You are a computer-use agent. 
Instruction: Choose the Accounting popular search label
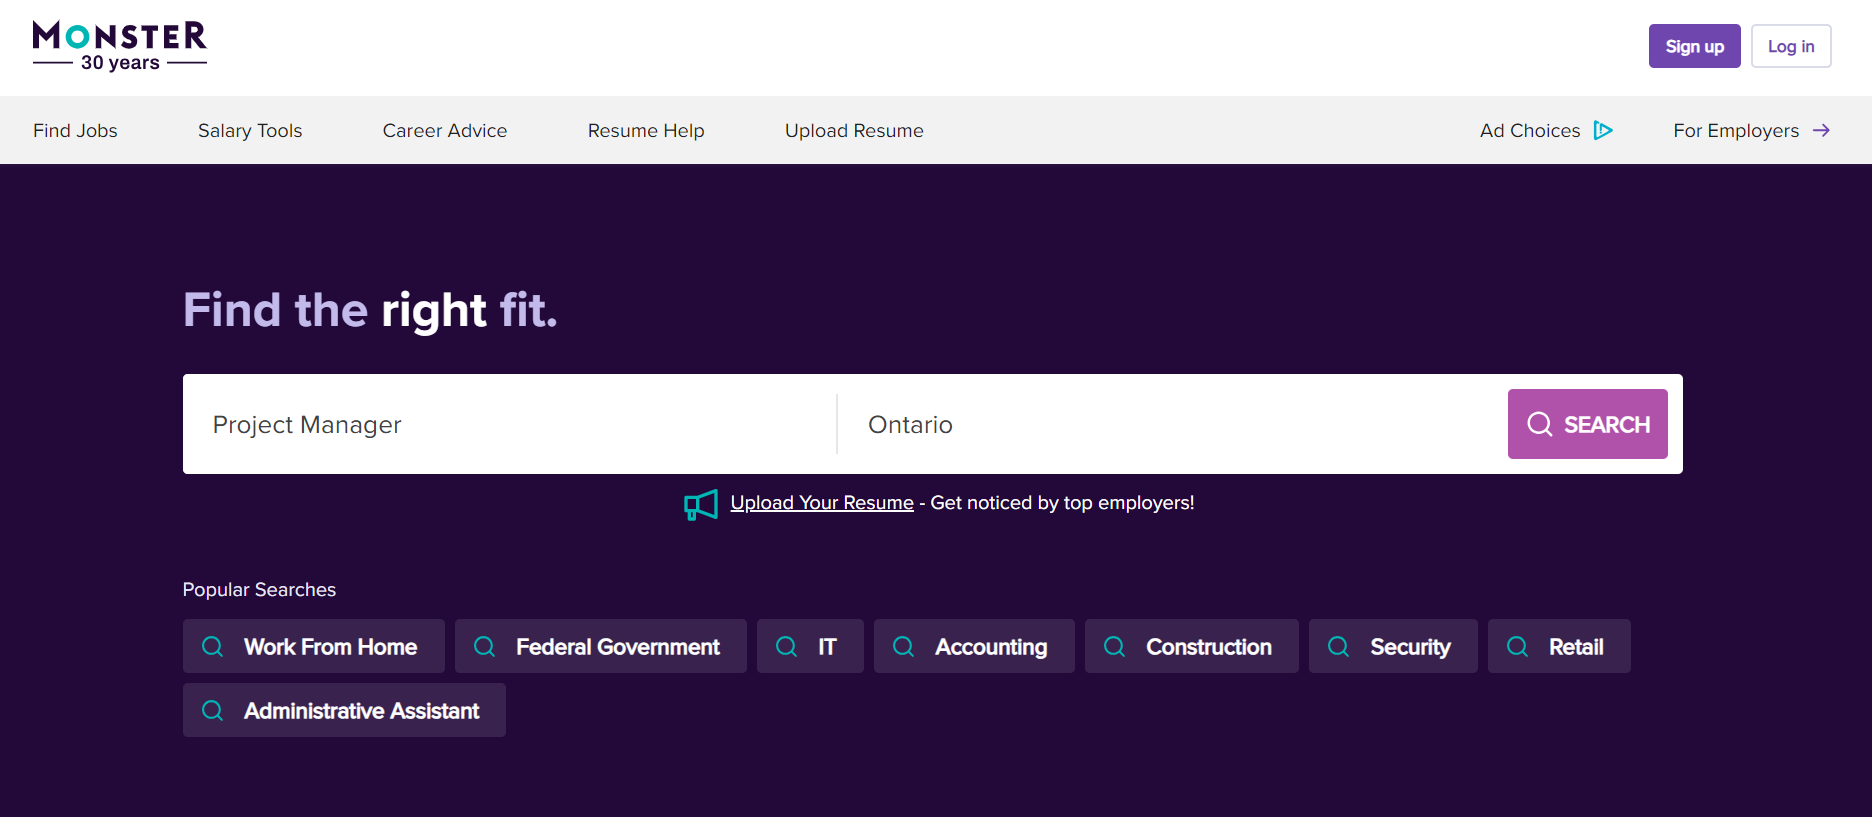[x=991, y=647]
